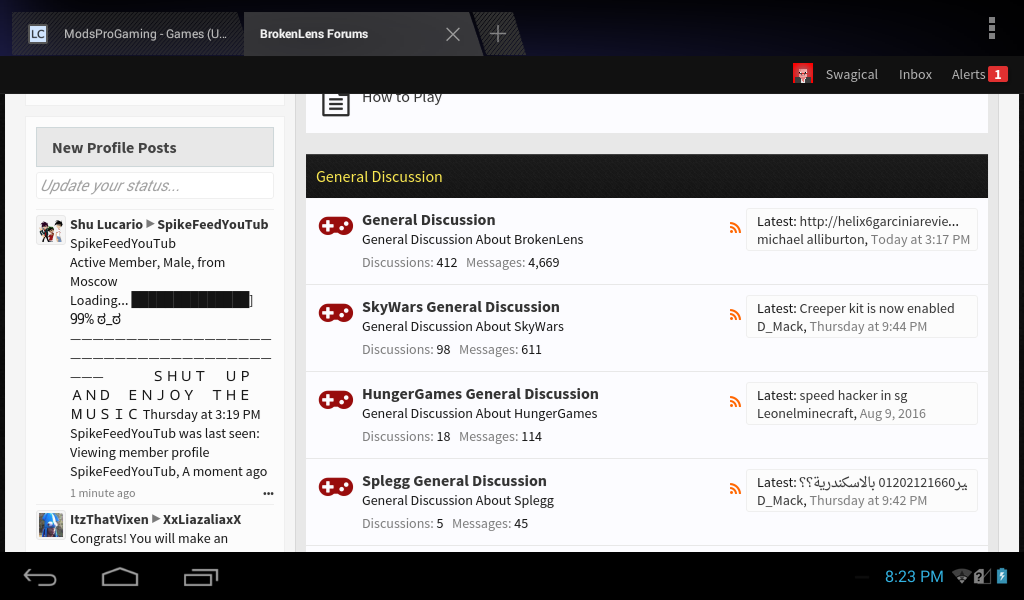This screenshot has width=1024, height=600.
Task: Tap the battery charging icon
Action: coord(1002,576)
